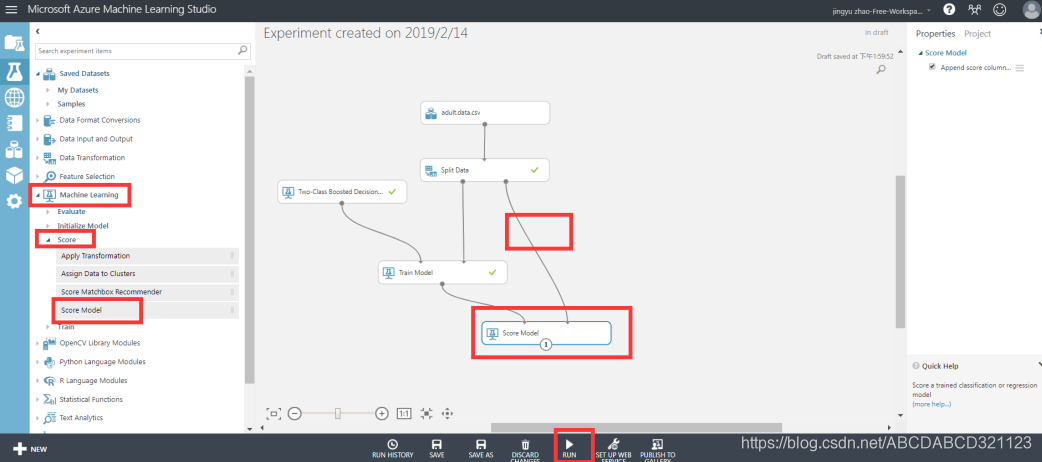This screenshot has width=1042, height=462.
Task: Click Discard Changes trash button
Action: (525, 450)
